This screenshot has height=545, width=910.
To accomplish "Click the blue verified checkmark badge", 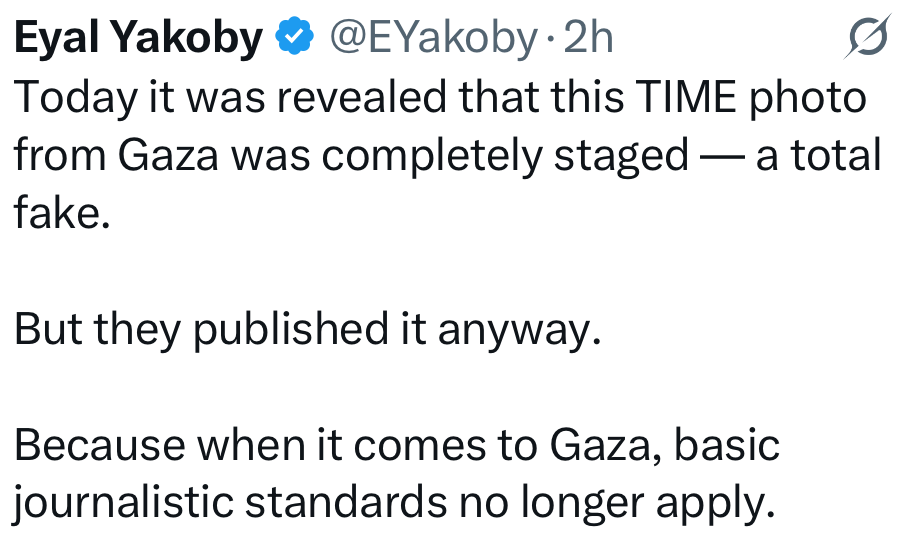I will (292, 38).
